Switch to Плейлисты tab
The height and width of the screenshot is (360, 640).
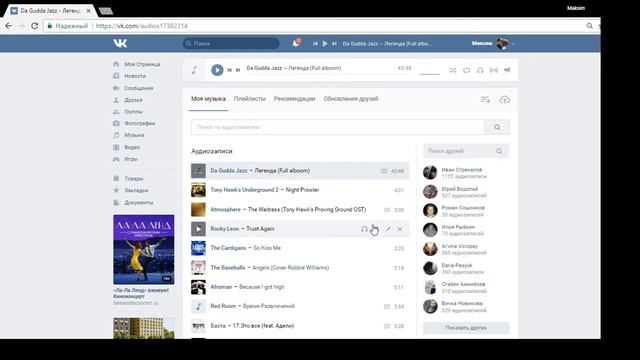point(250,99)
